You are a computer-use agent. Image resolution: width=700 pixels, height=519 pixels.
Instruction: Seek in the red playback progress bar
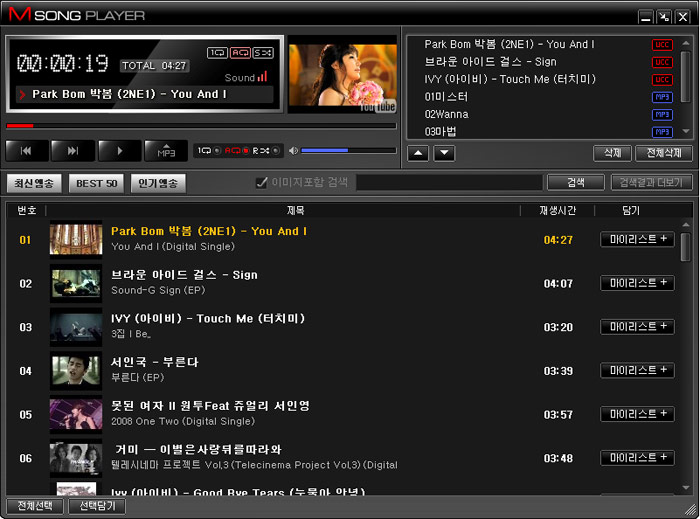(x=201, y=126)
